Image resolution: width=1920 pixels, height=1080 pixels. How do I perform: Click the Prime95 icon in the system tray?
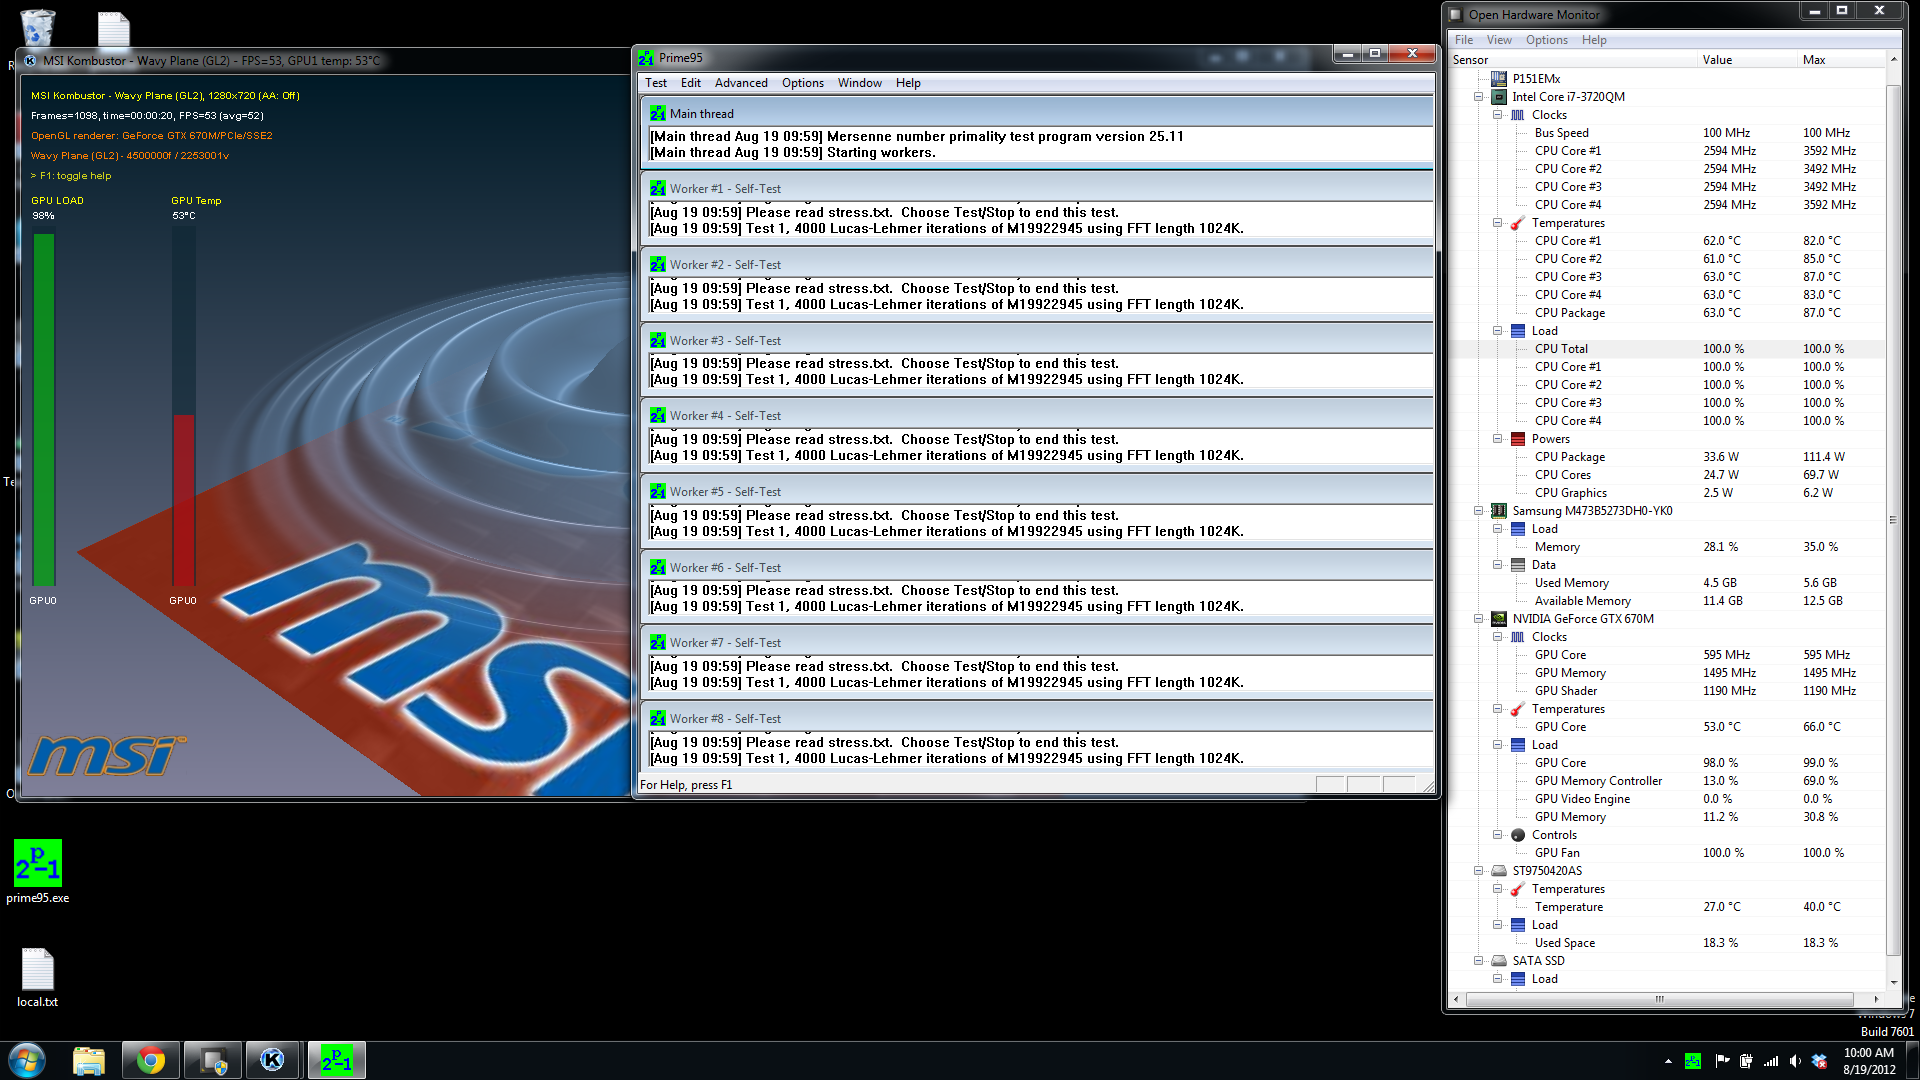[1693, 1061]
